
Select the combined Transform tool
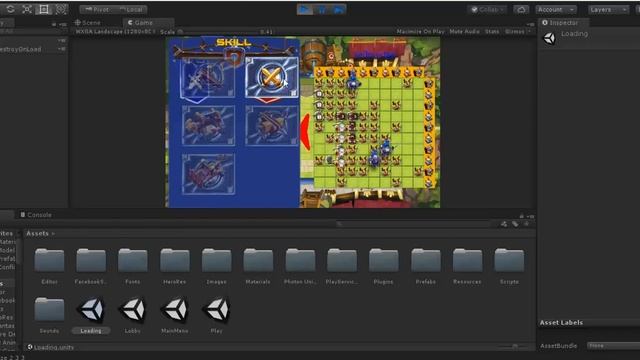point(60,9)
